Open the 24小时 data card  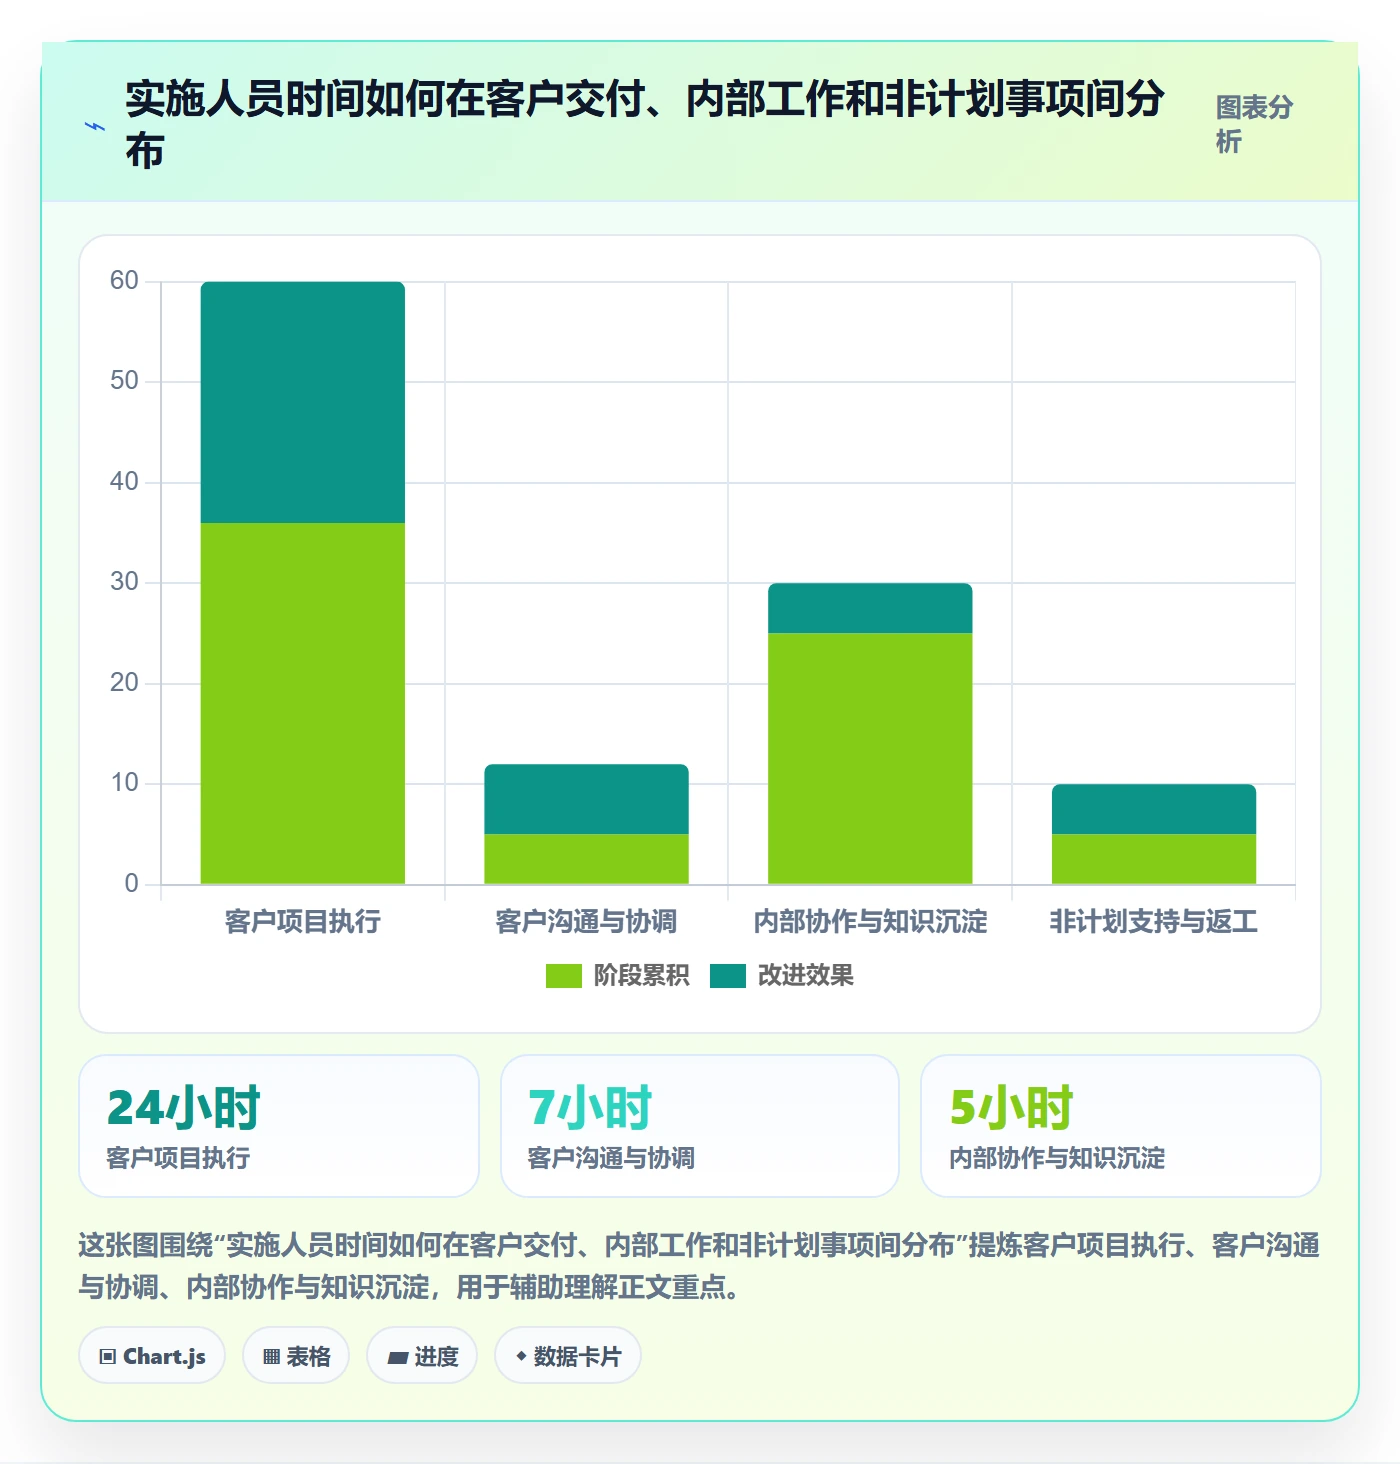(279, 1126)
